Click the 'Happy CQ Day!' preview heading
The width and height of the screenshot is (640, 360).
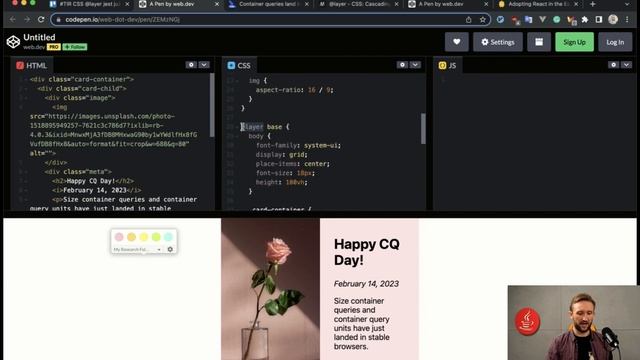pyautogui.click(x=367, y=252)
